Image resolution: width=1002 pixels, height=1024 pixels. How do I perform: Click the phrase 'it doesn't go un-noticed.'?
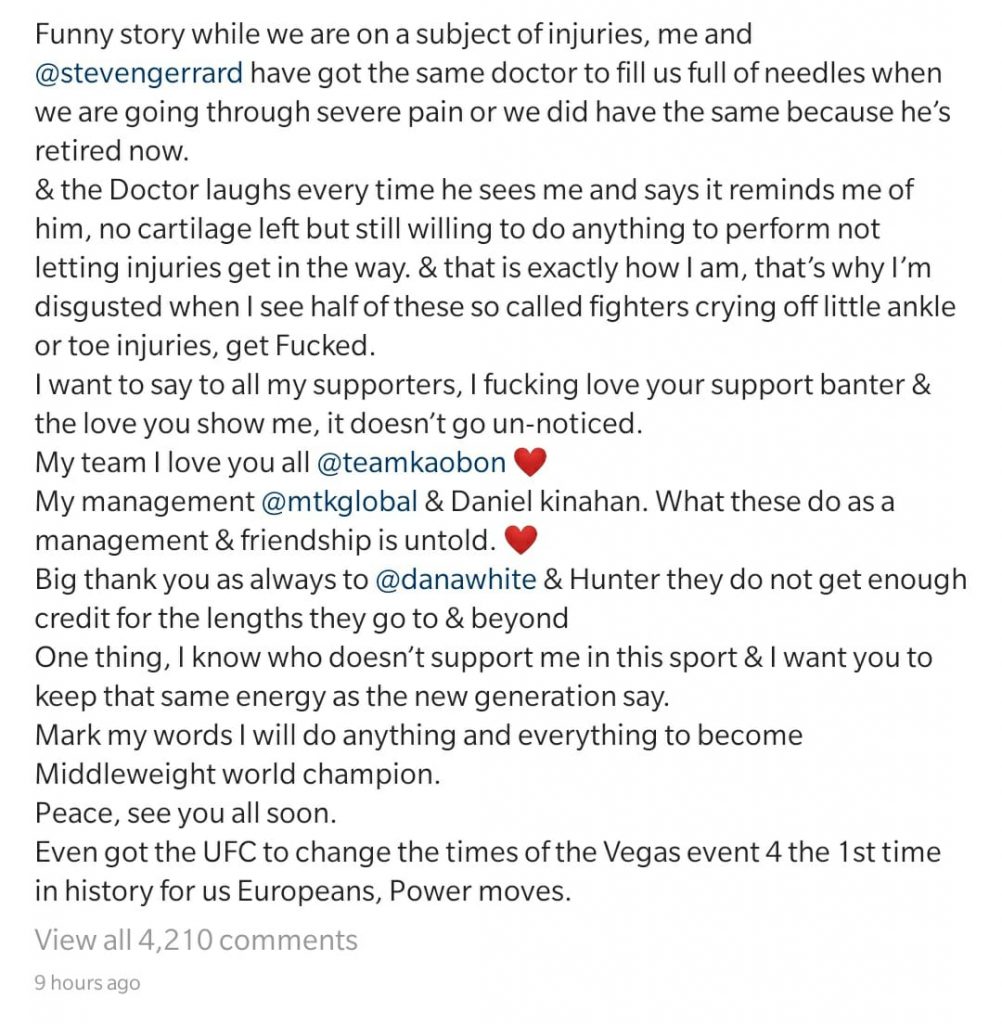click(x=484, y=424)
